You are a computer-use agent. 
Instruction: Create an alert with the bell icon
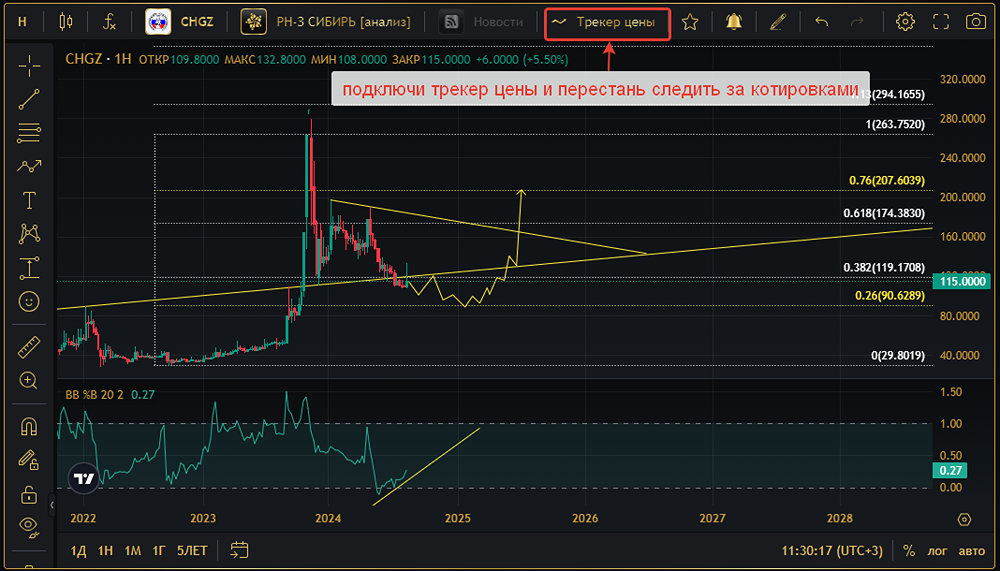pos(734,22)
